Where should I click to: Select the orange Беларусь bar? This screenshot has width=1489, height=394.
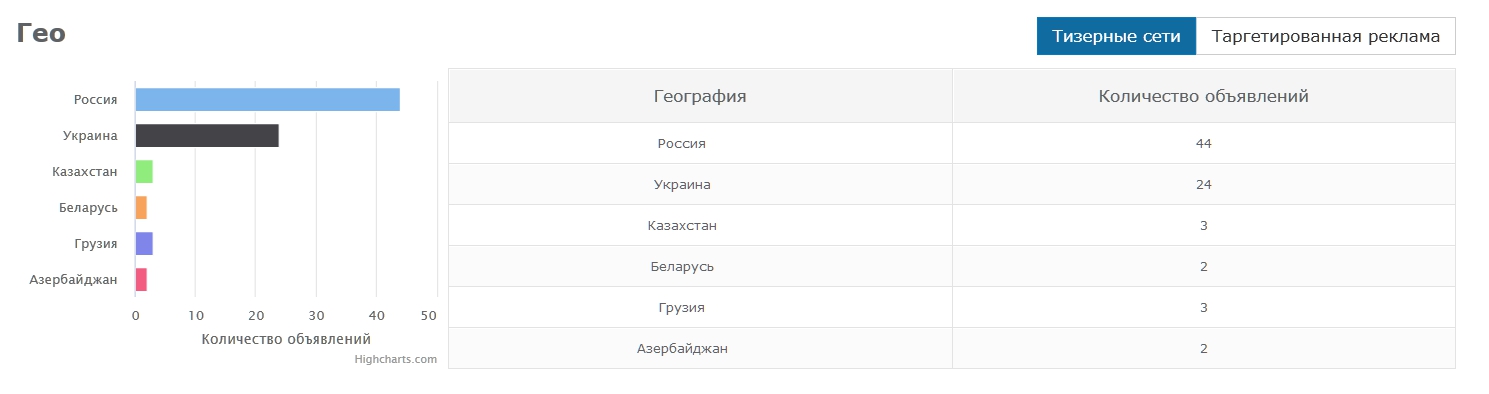pos(141,208)
